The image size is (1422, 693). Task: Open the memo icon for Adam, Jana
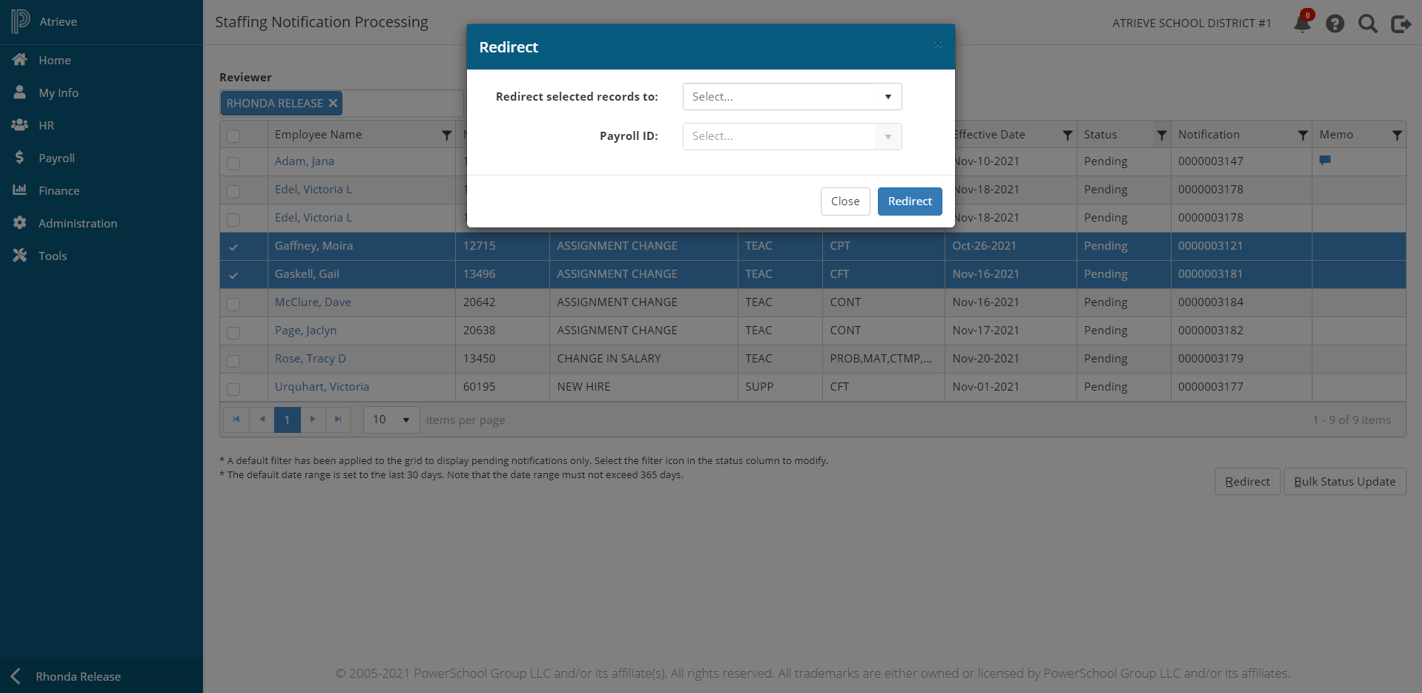coord(1325,161)
